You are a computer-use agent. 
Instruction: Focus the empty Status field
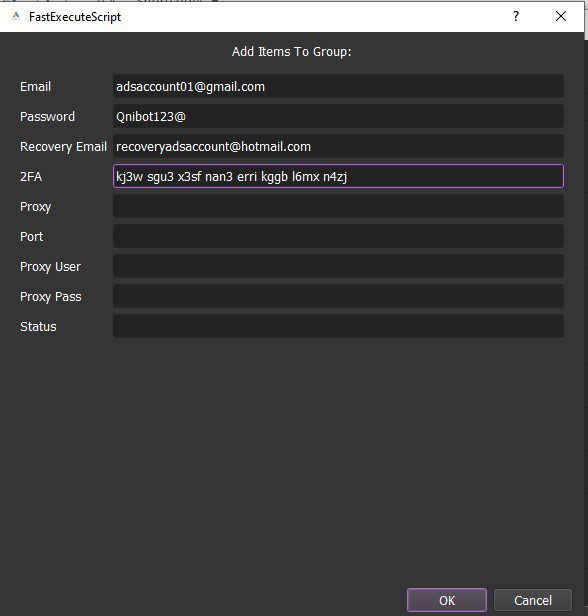point(338,326)
